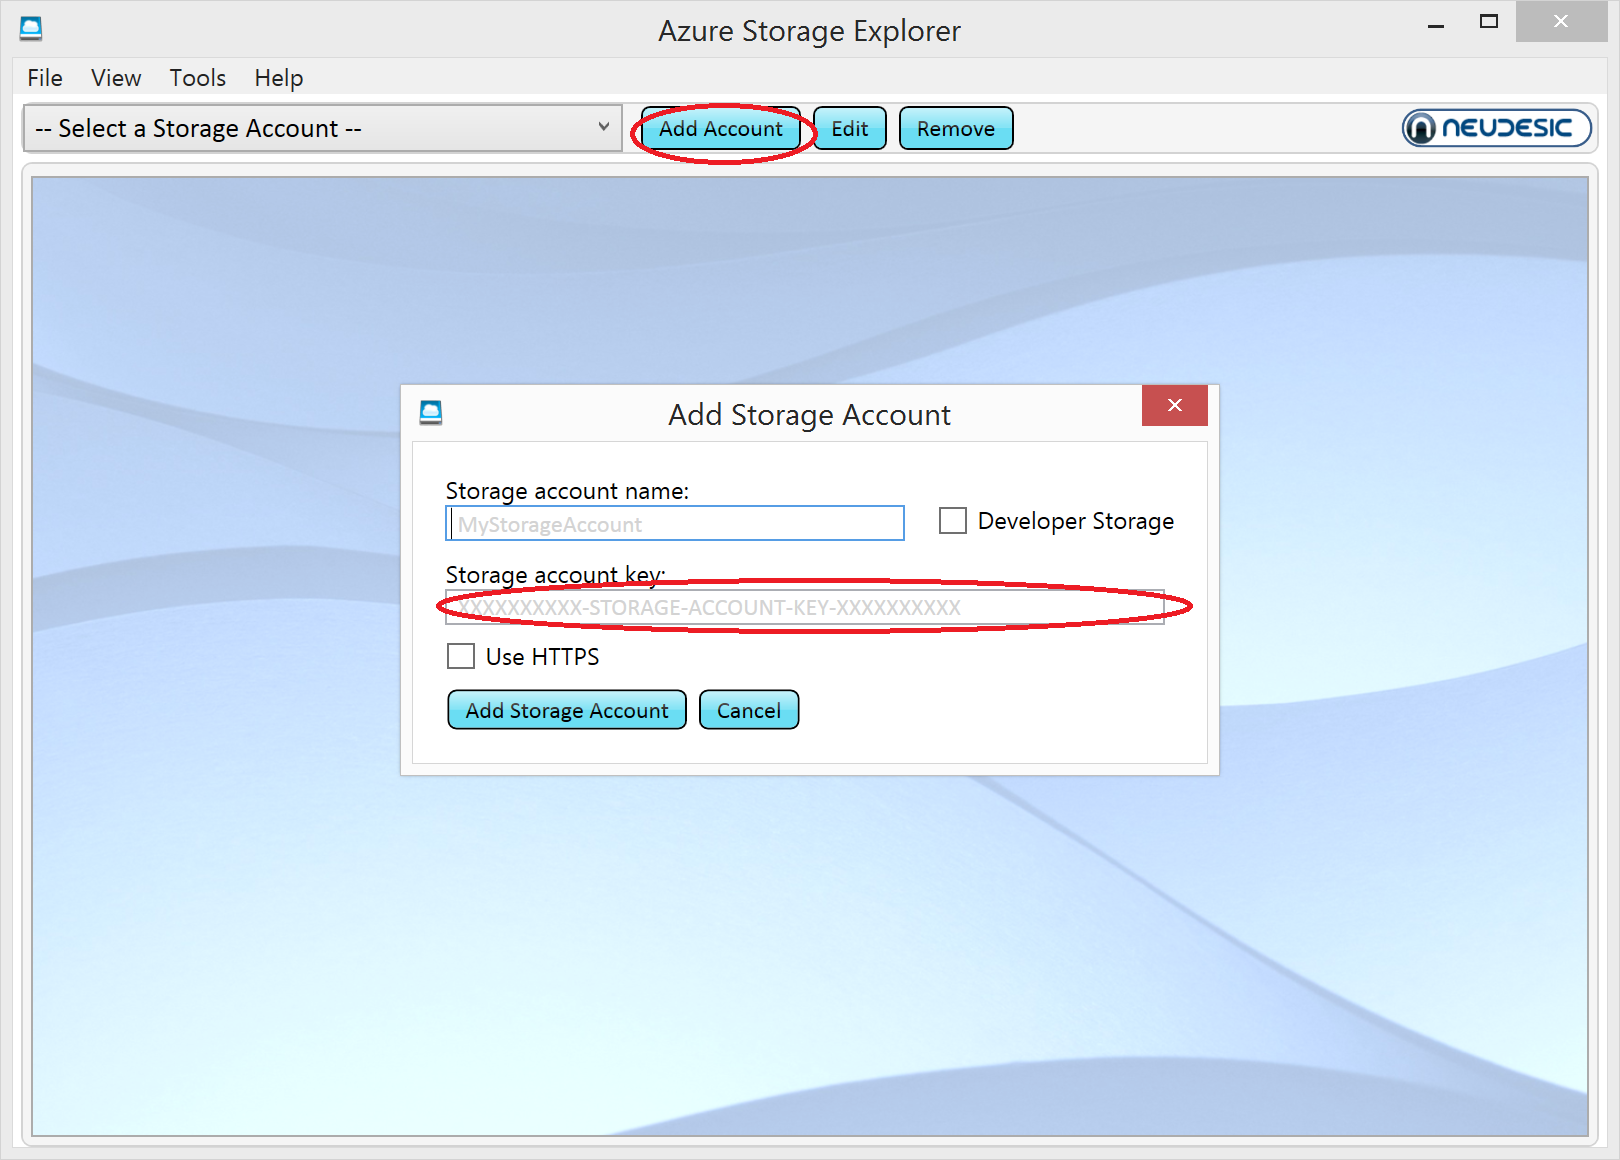Click the Azure Storage Explorer app icon in title bar
The image size is (1620, 1160).
pyautogui.click(x=31, y=29)
